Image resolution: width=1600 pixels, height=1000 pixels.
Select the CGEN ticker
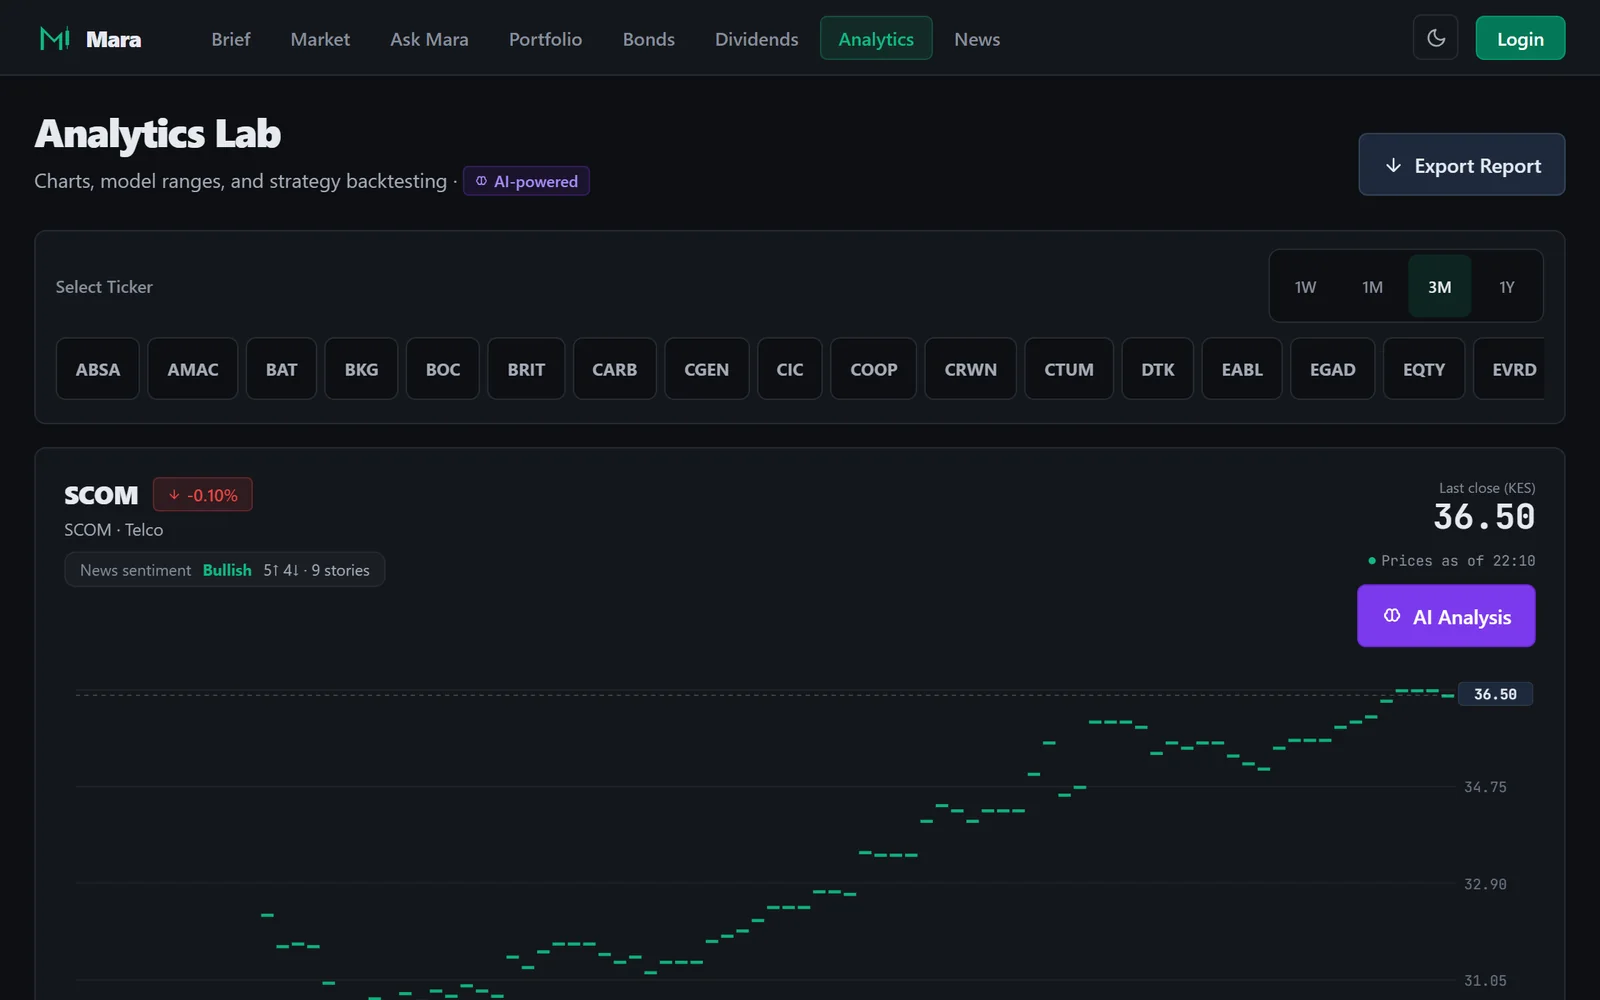point(707,369)
